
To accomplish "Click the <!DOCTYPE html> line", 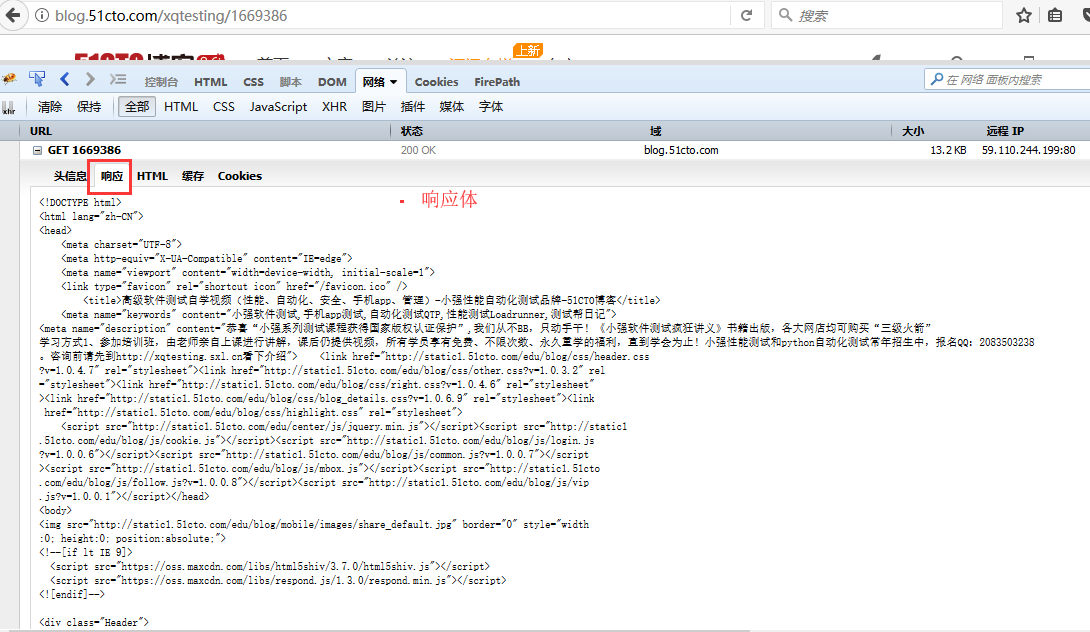I will click(x=80, y=202).
